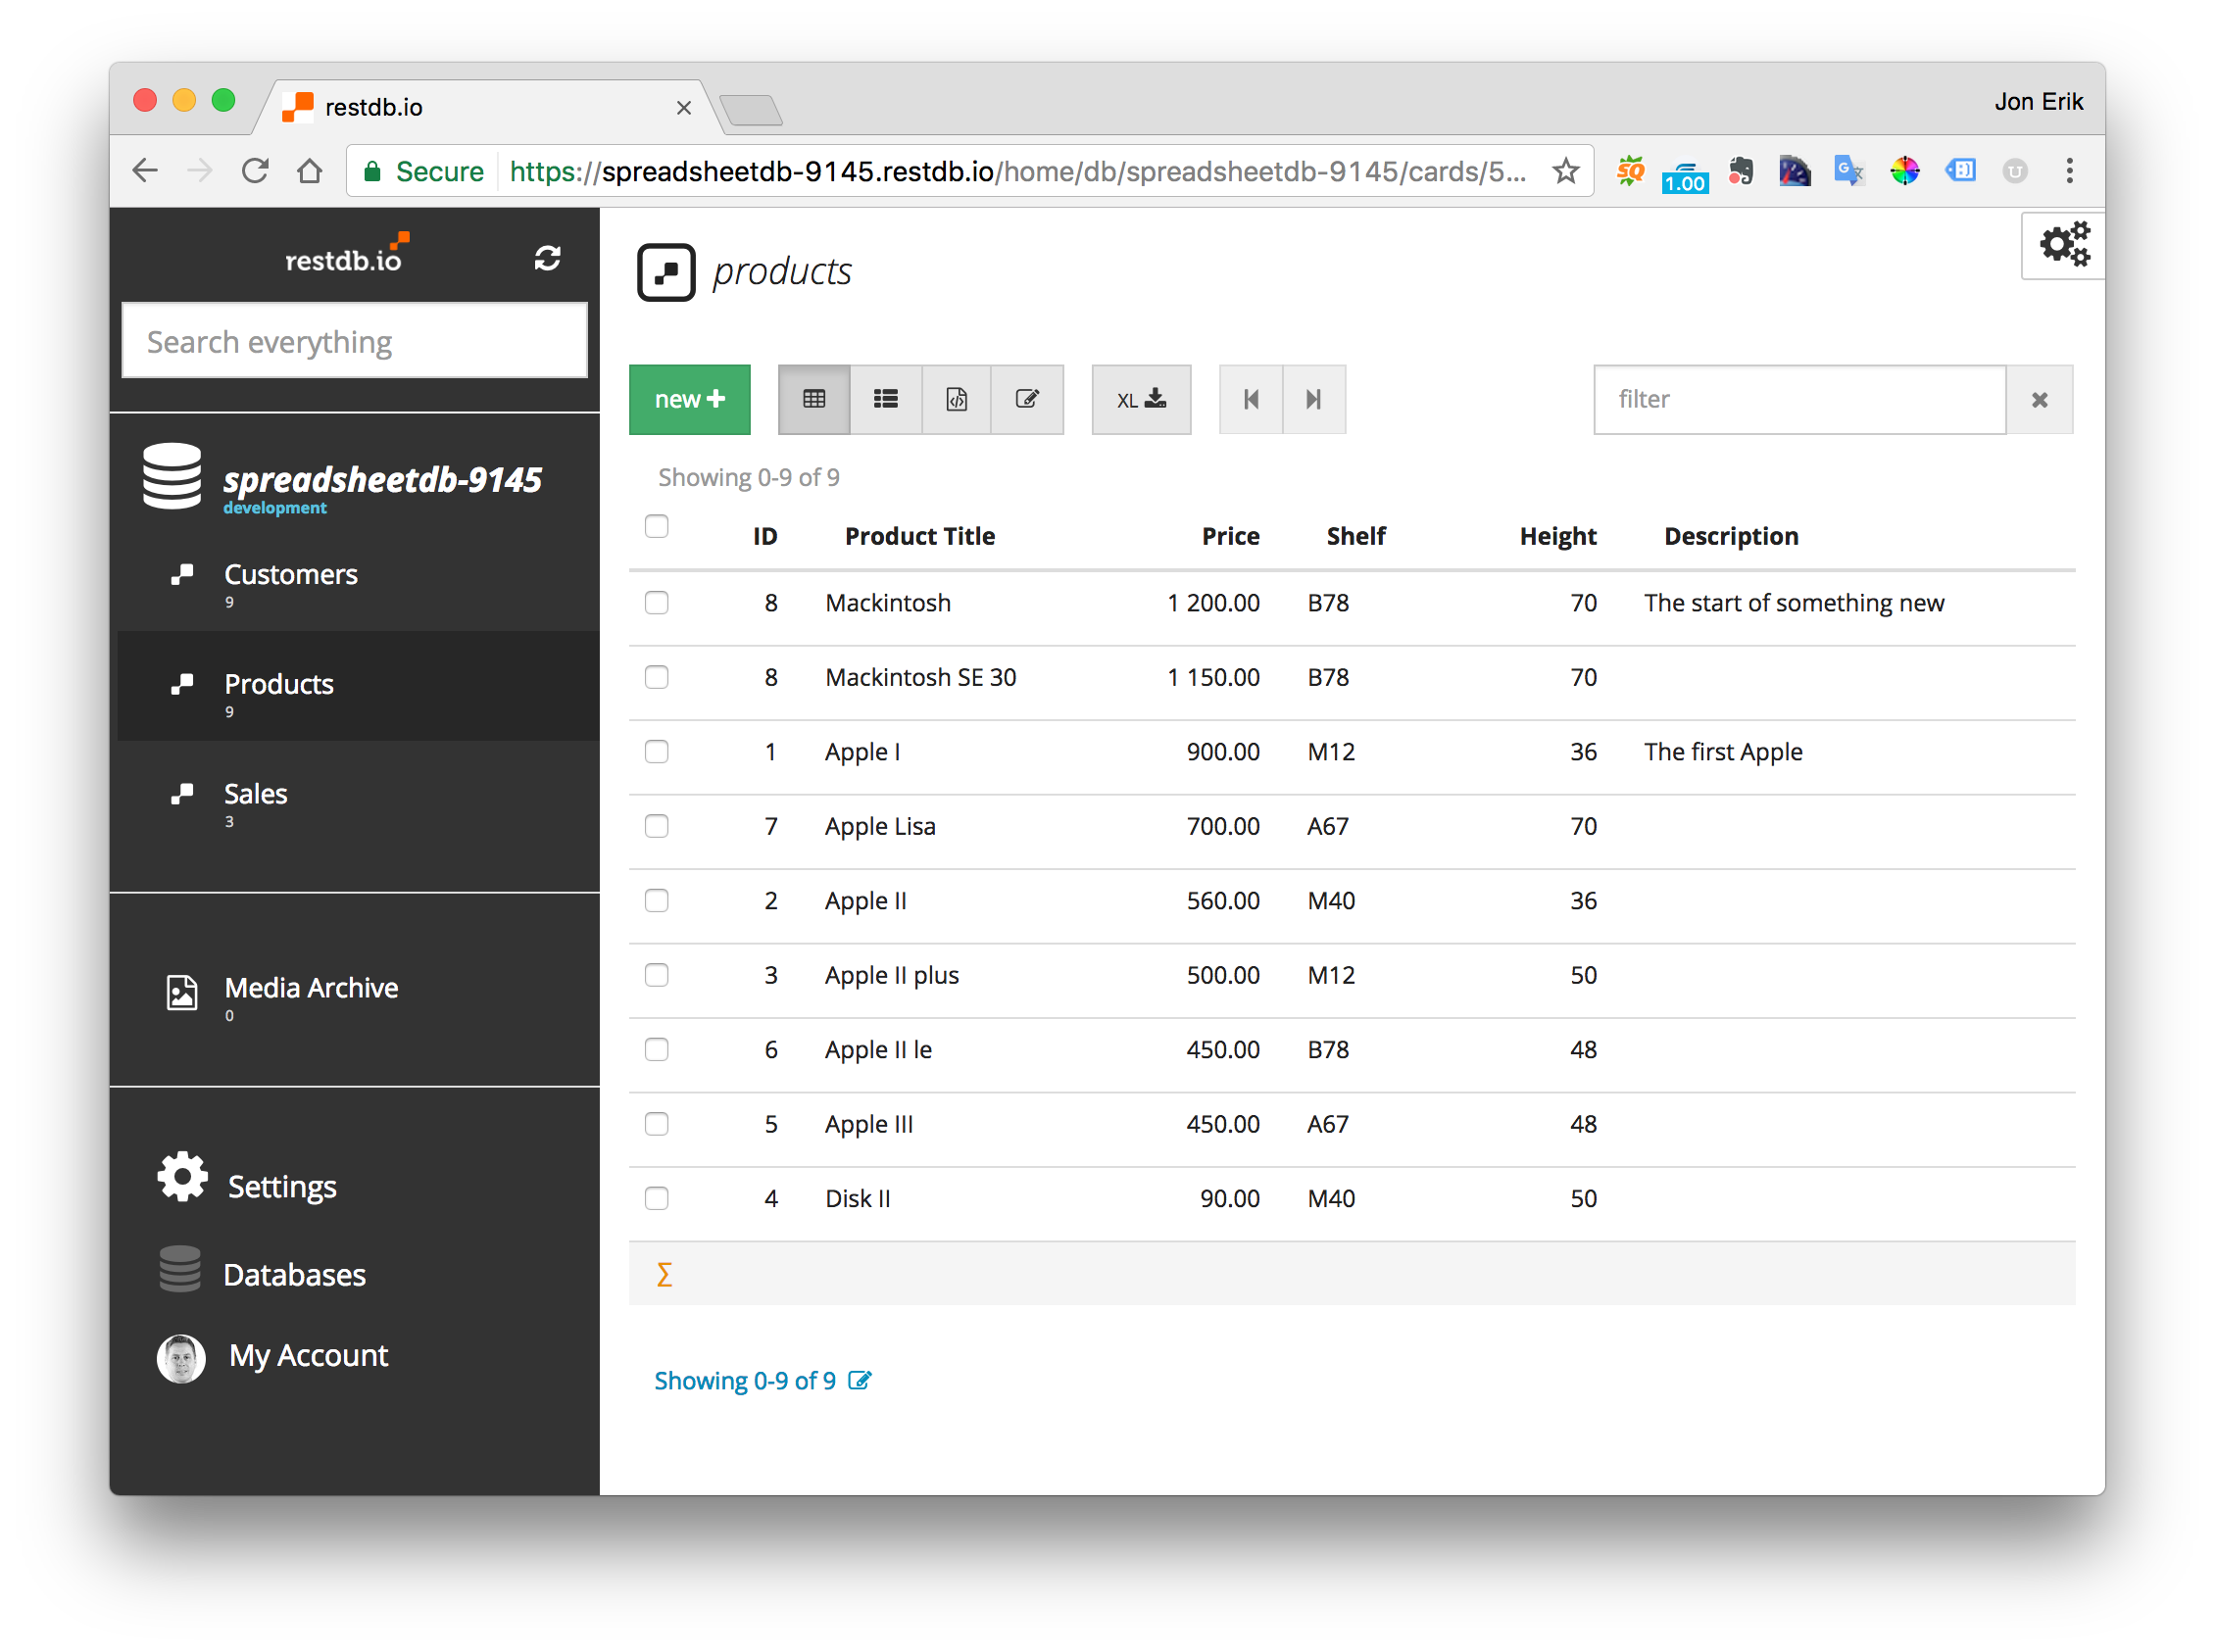Screen dimensions: 2215x1652
Task: Click the orange sigma summary icon
Action: (x=664, y=1274)
